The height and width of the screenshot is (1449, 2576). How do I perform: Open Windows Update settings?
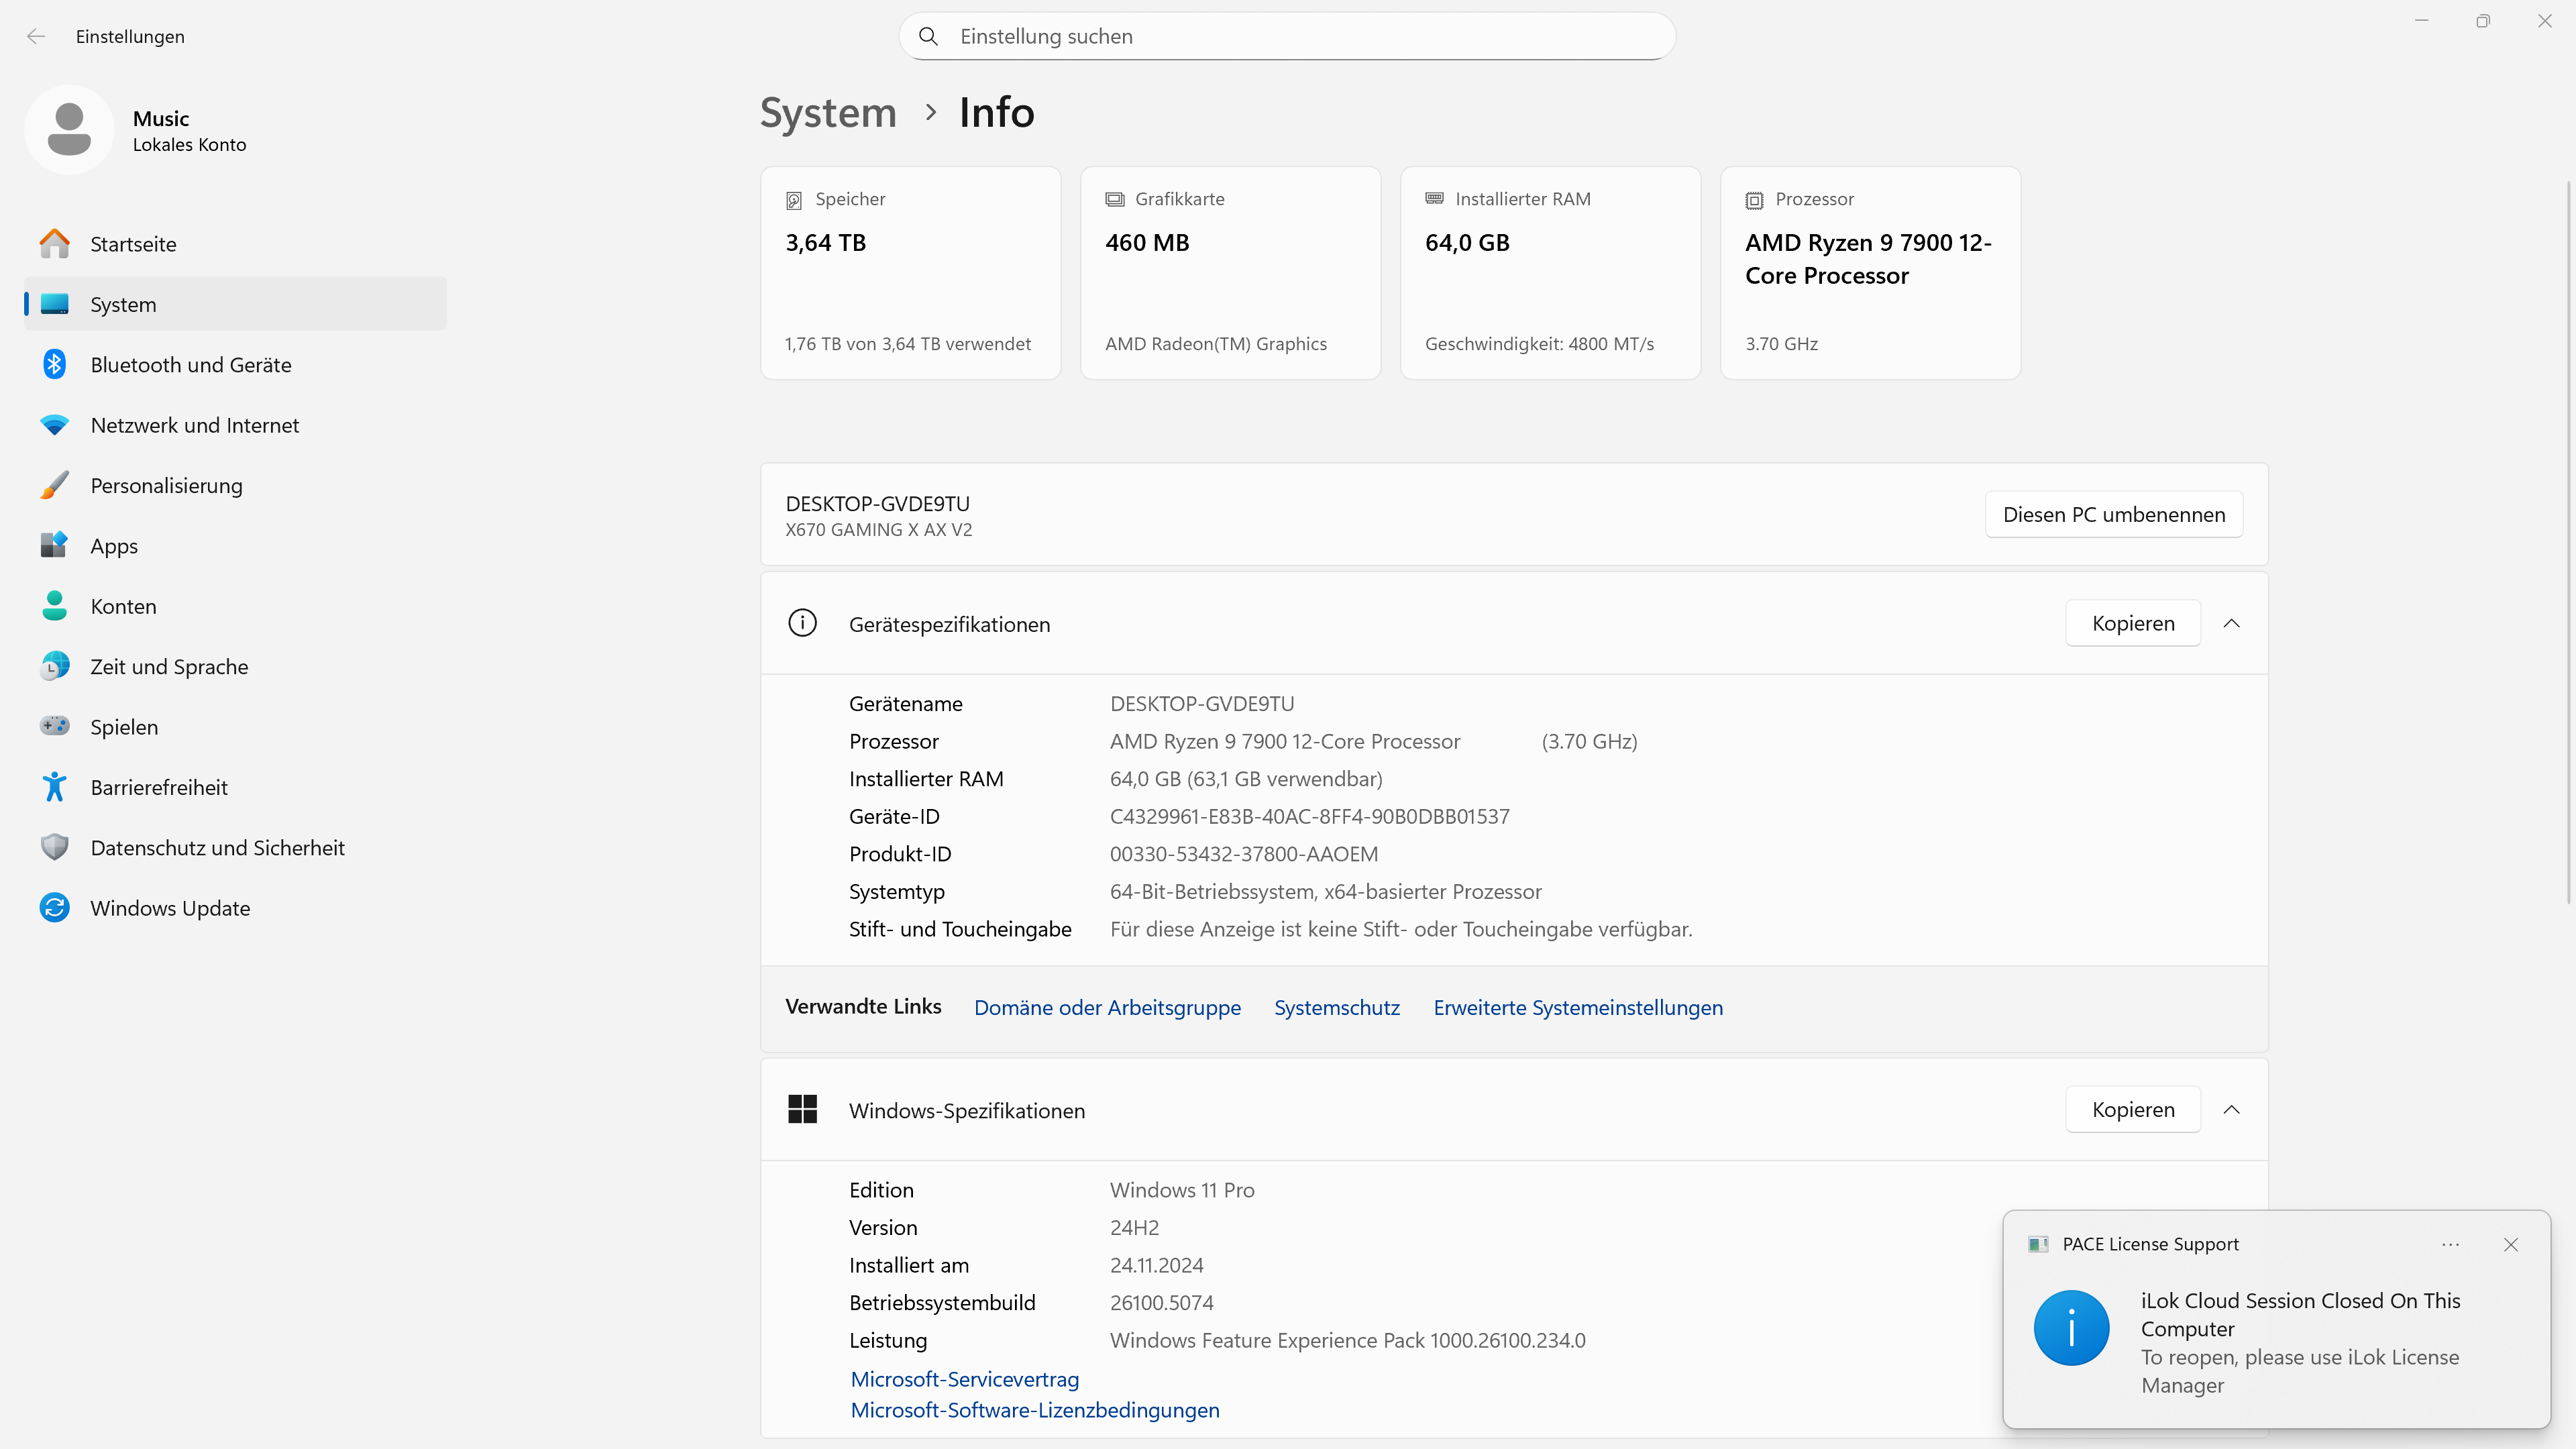click(235, 908)
